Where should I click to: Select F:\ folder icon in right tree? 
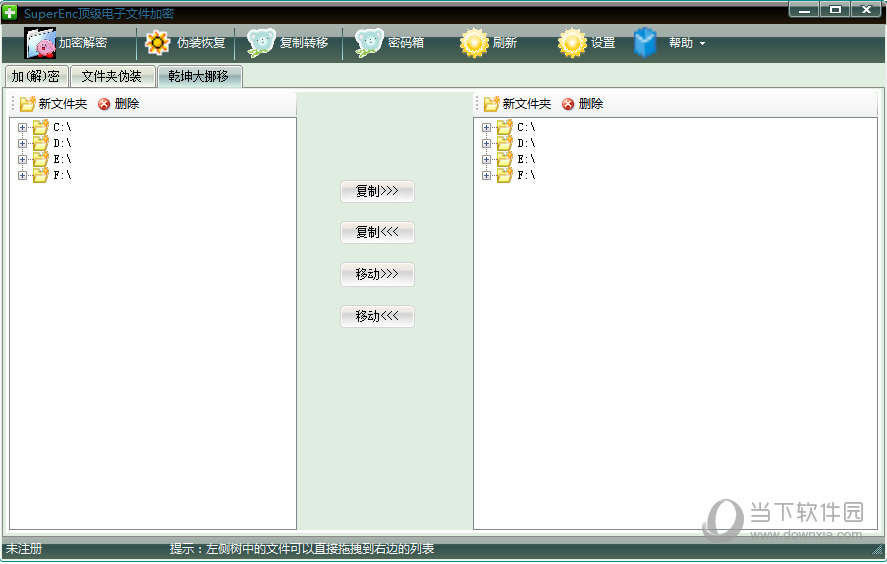coord(504,175)
